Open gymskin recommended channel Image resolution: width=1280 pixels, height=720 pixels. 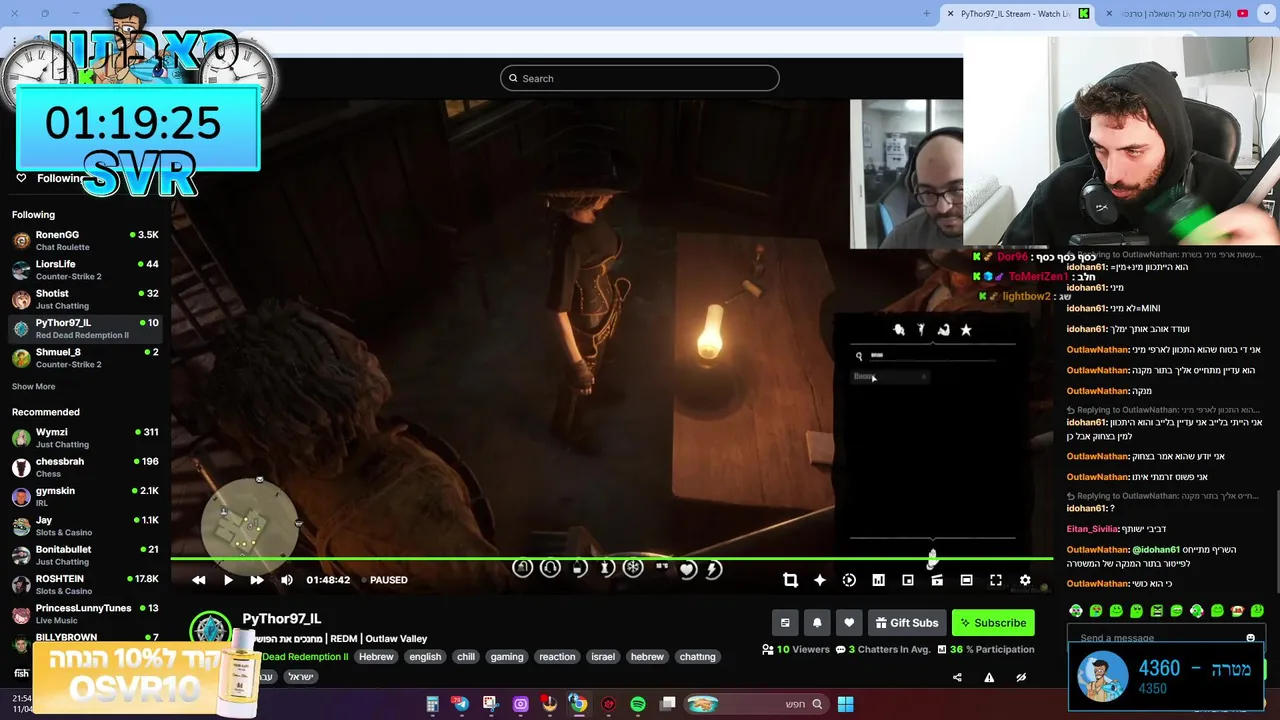85,496
